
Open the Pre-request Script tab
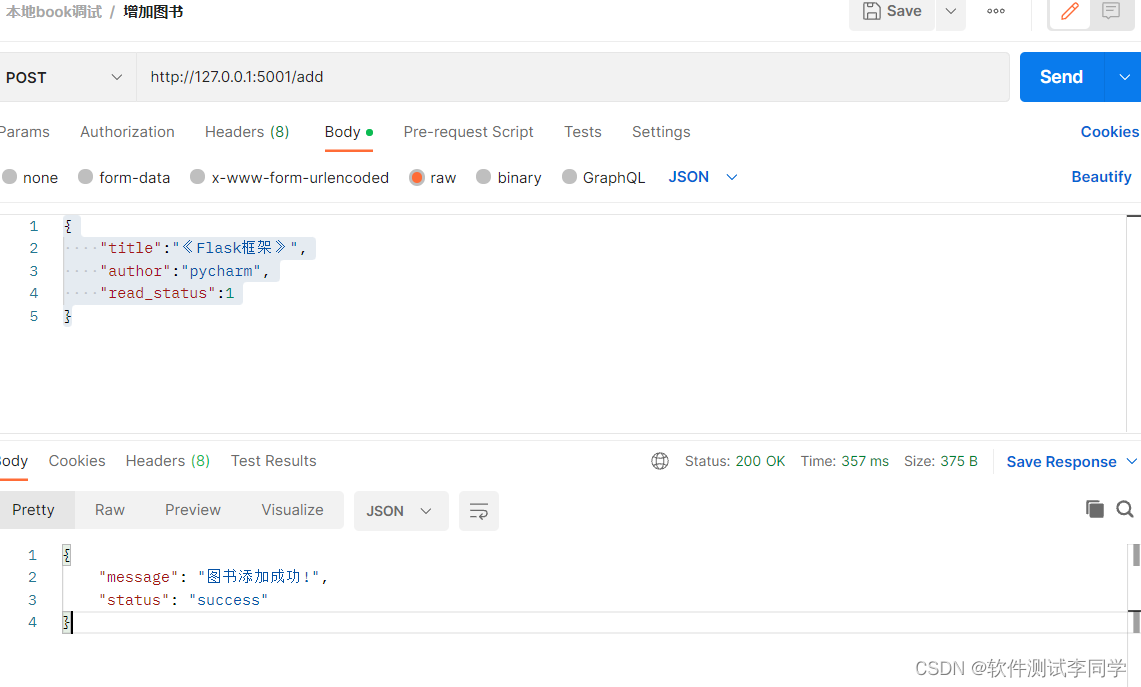tap(469, 132)
